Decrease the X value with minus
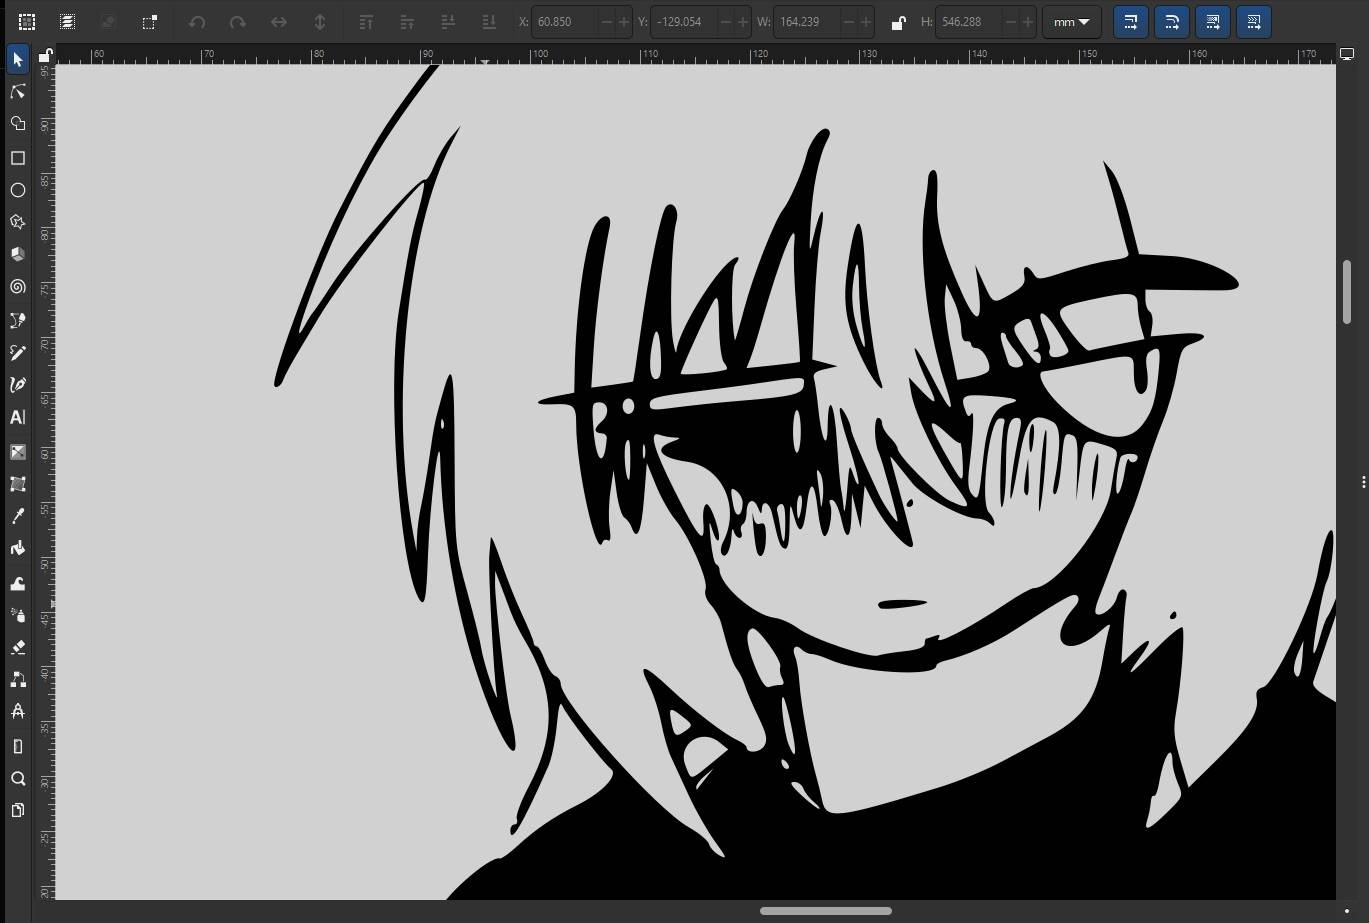 click(x=607, y=22)
